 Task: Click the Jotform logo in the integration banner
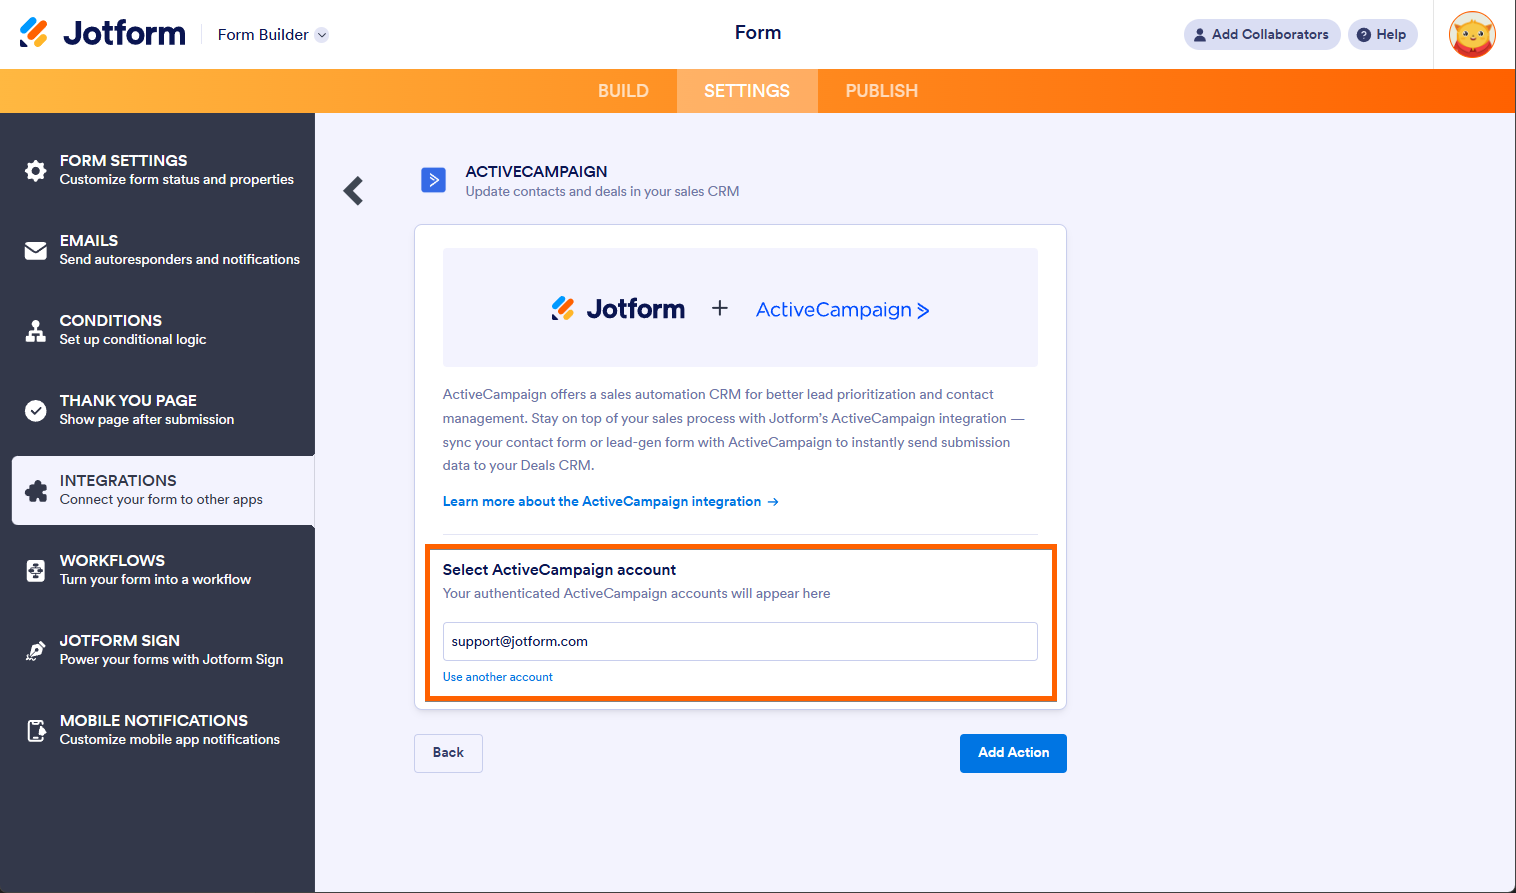tap(618, 309)
